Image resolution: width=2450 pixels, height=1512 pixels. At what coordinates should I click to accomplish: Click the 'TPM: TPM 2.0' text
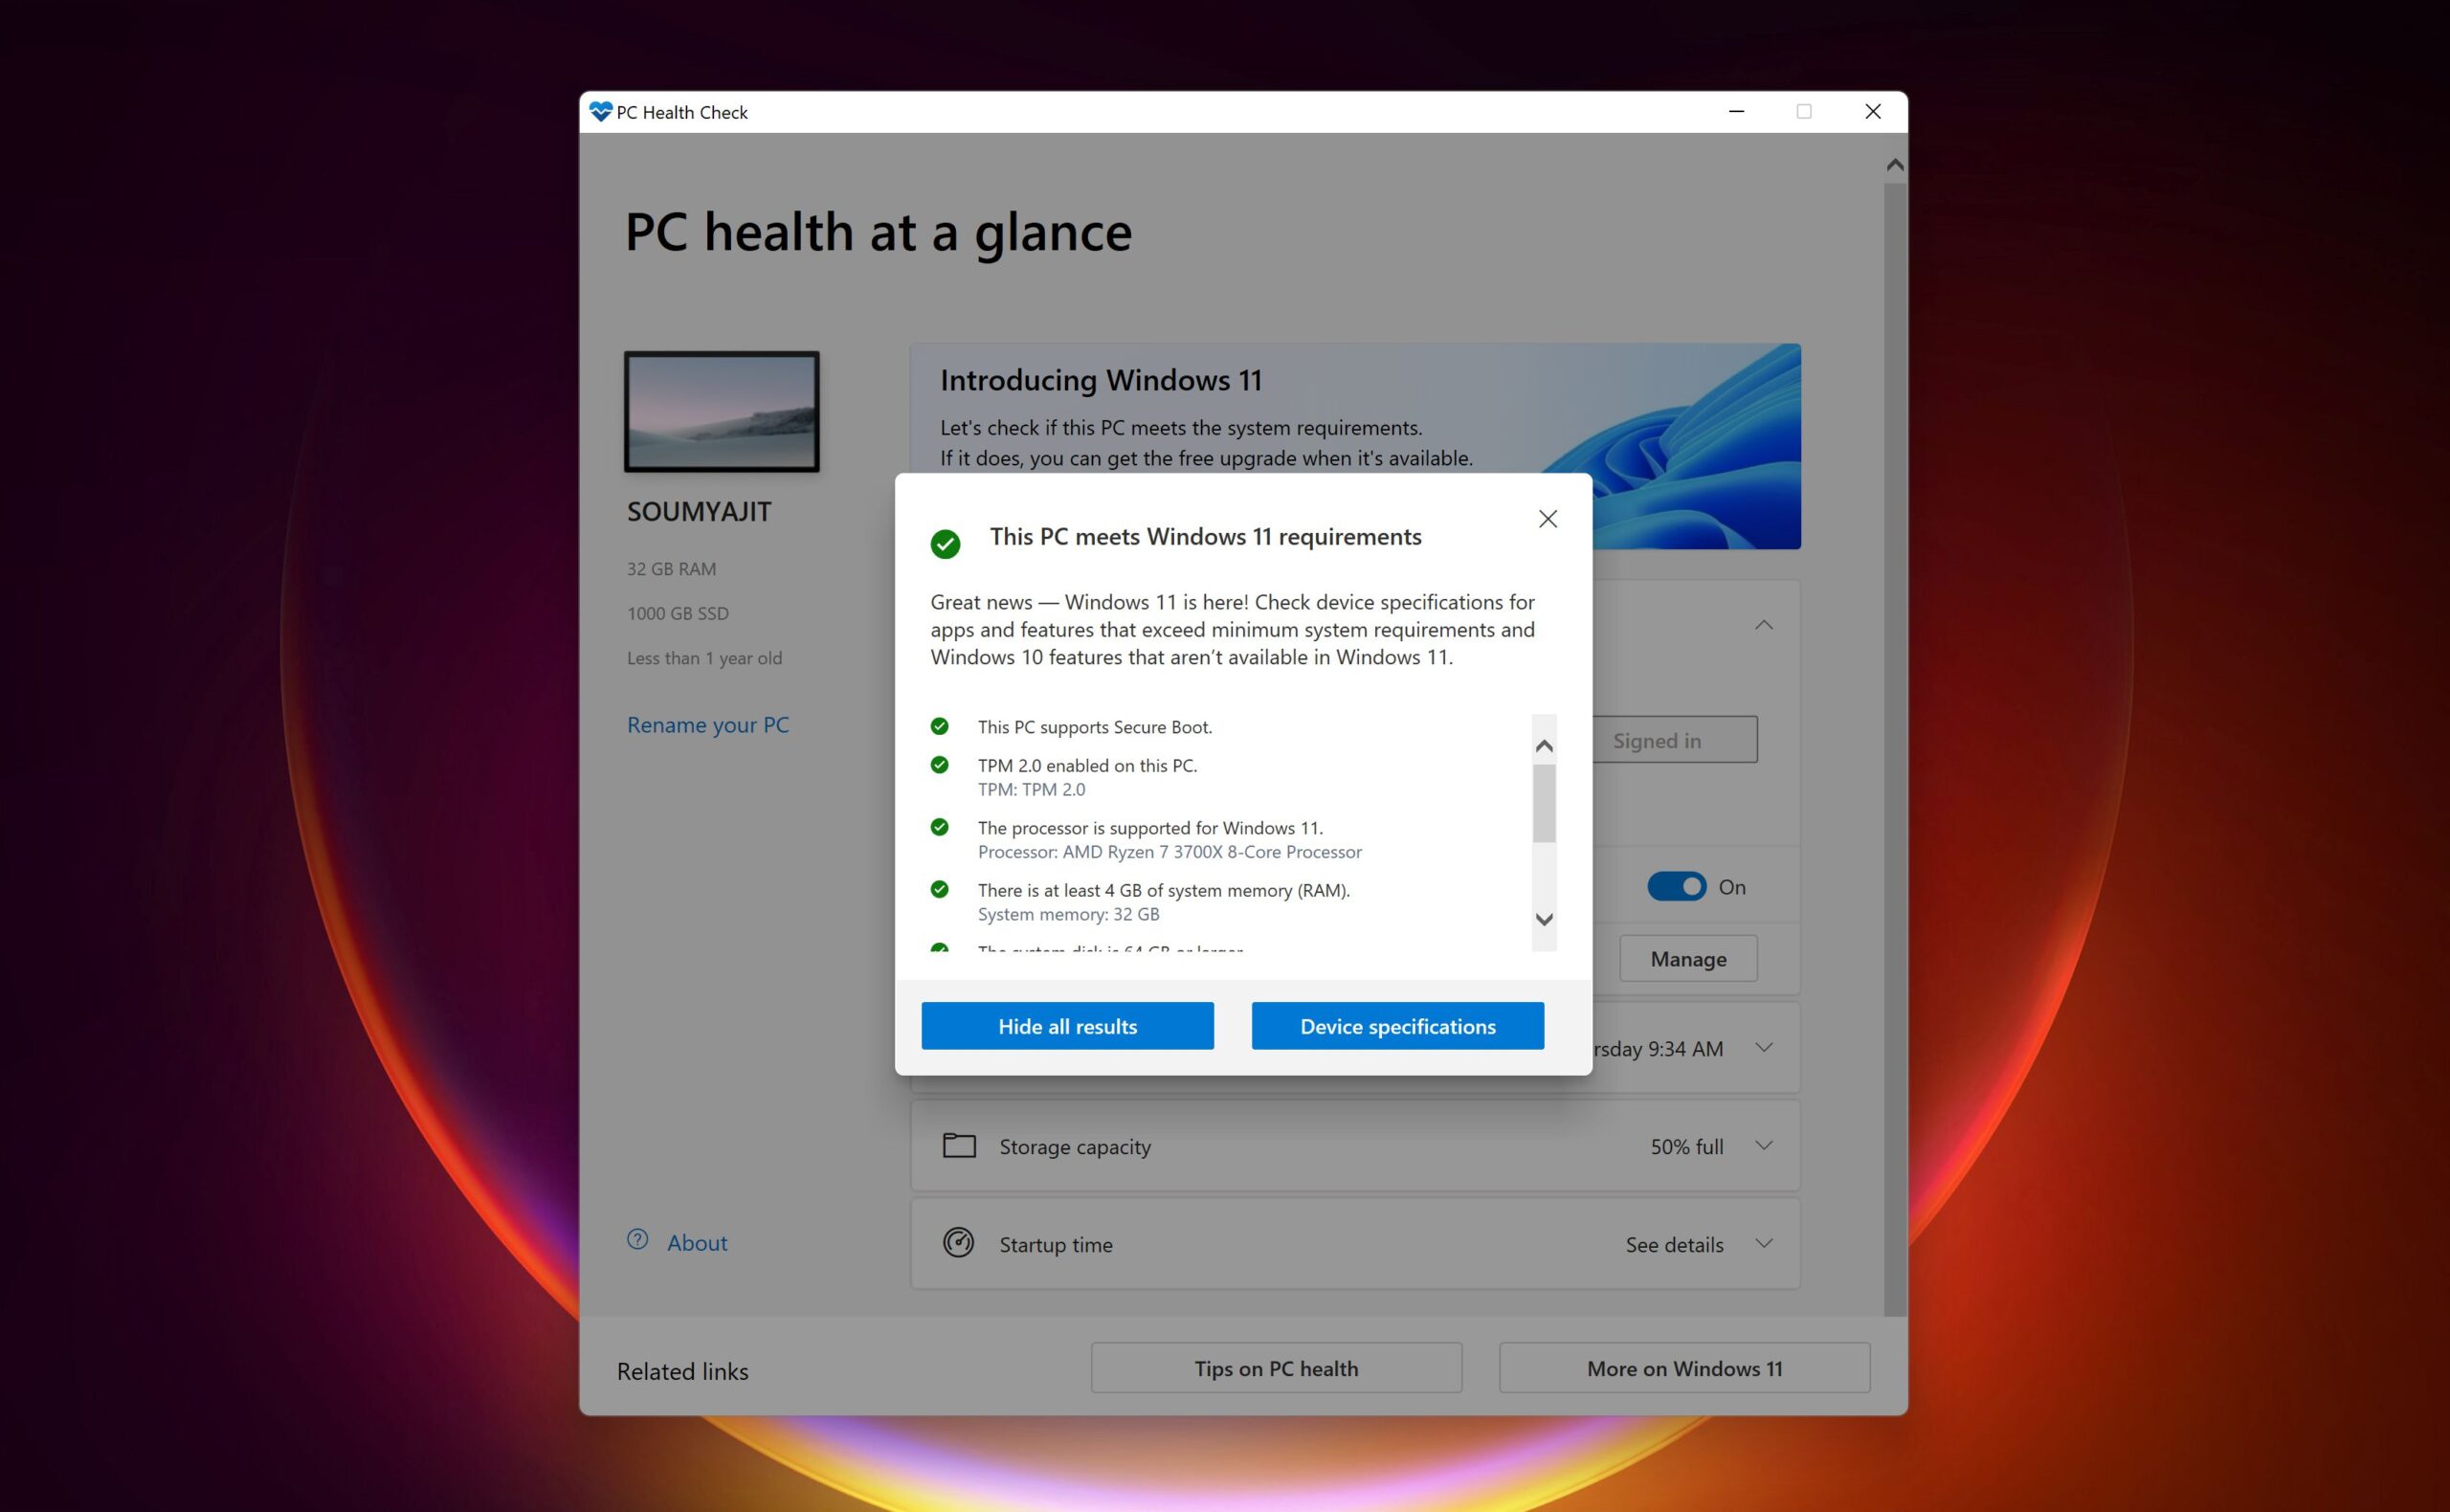[1031, 789]
